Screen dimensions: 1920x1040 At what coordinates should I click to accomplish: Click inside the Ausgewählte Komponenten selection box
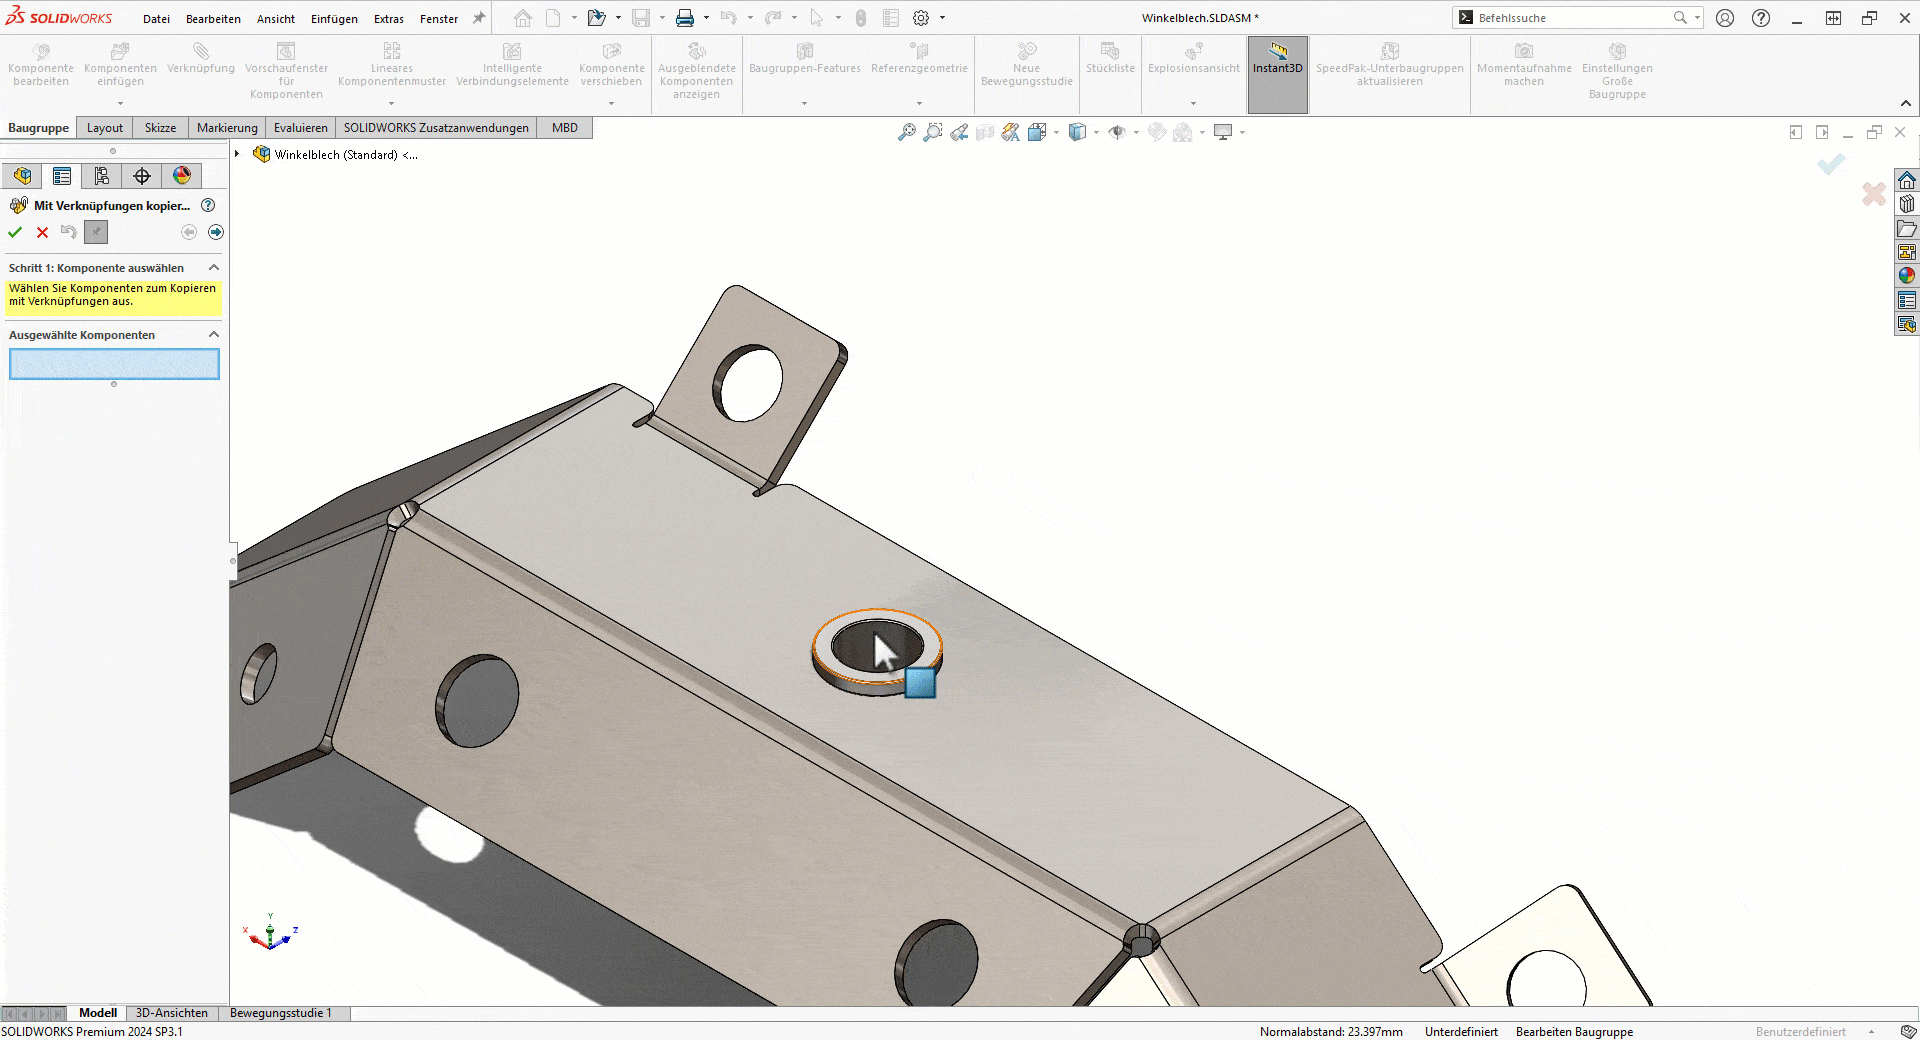tap(113, 364)
